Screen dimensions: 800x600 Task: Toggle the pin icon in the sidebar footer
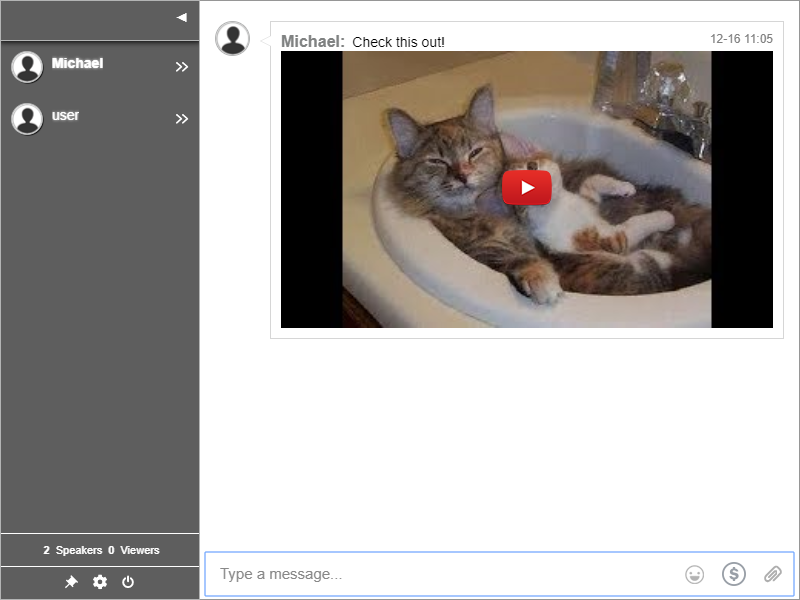(71, 582)
